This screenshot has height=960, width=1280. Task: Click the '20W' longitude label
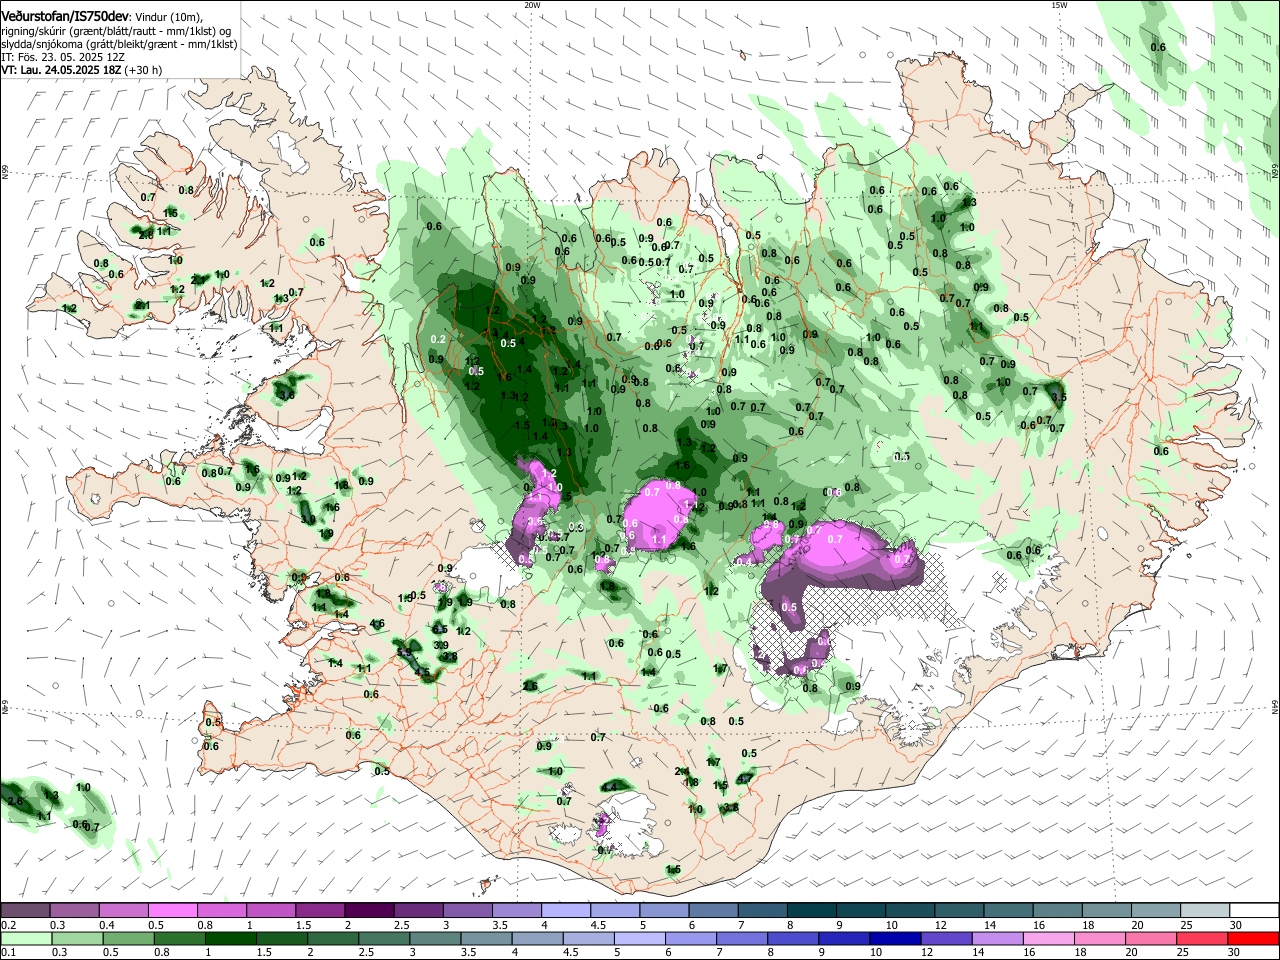point(532,5)
